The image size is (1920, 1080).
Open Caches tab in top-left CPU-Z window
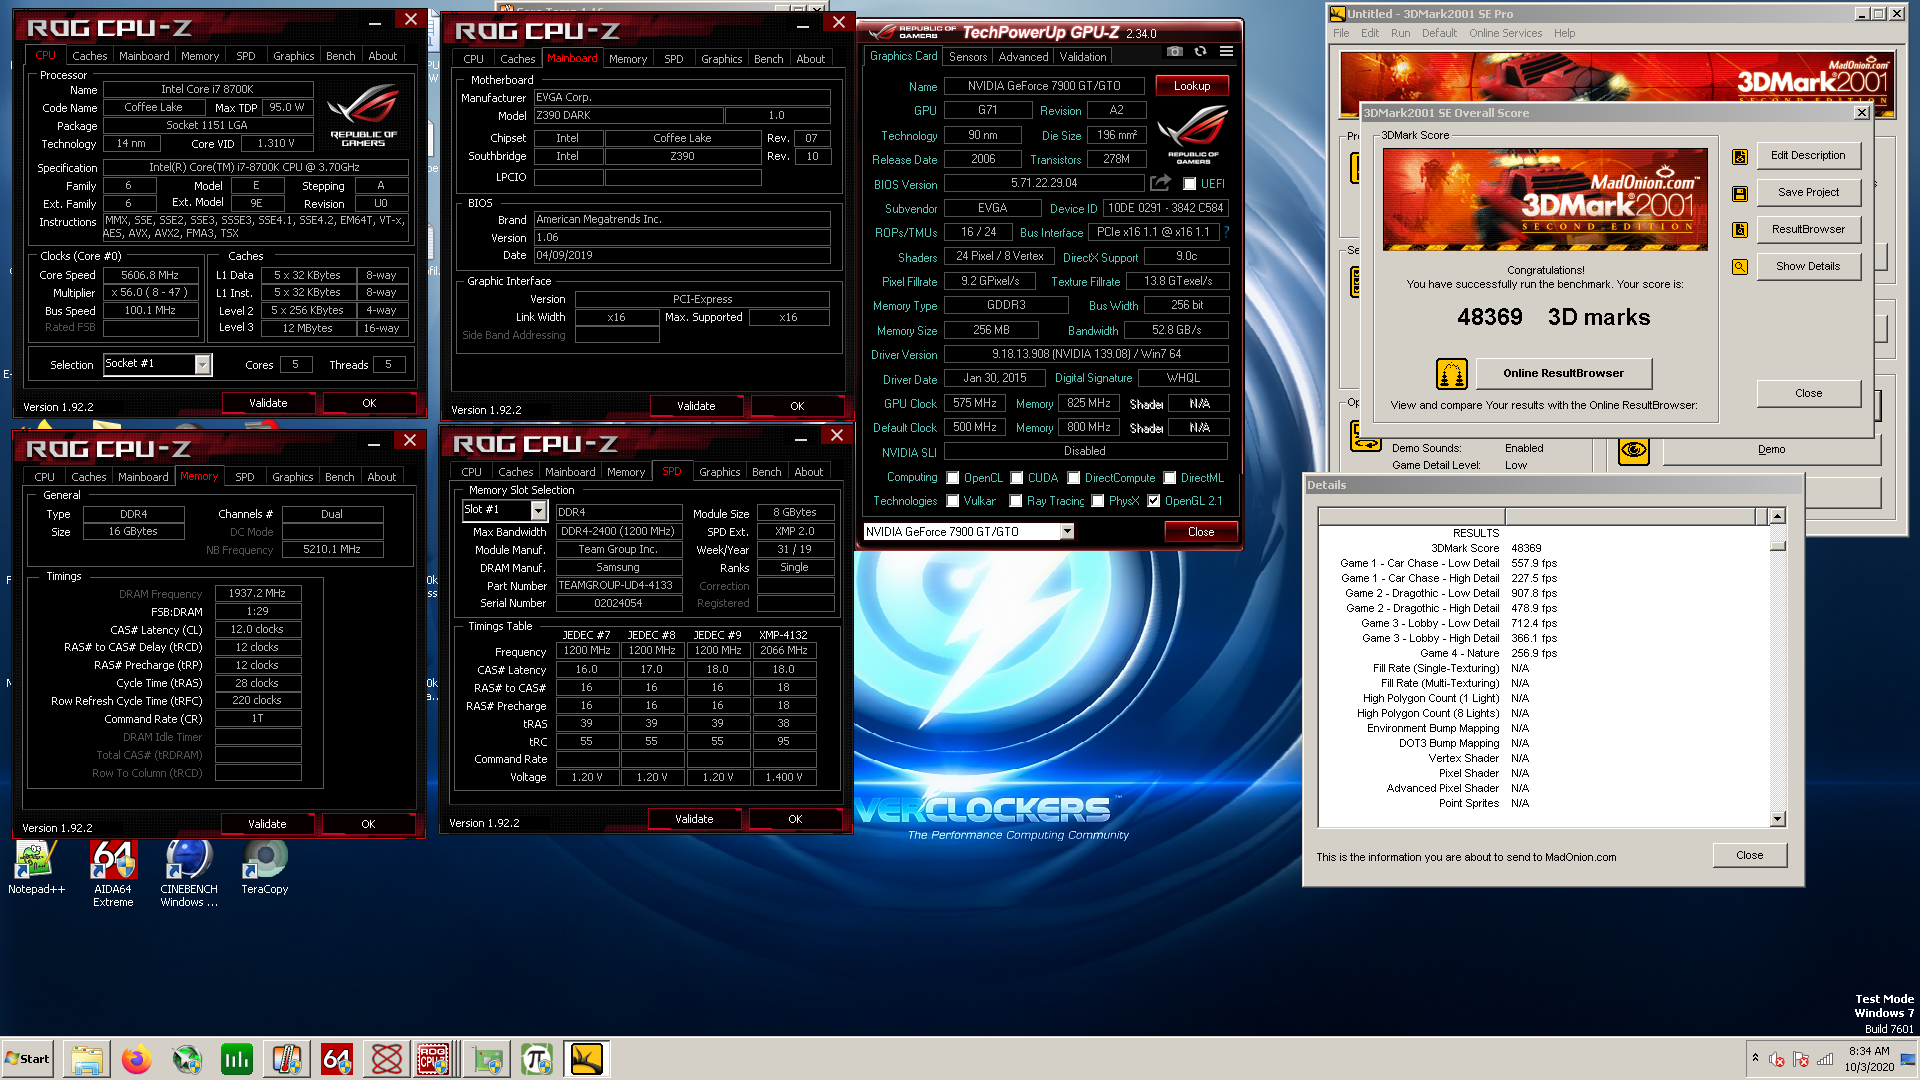point(89,56)
